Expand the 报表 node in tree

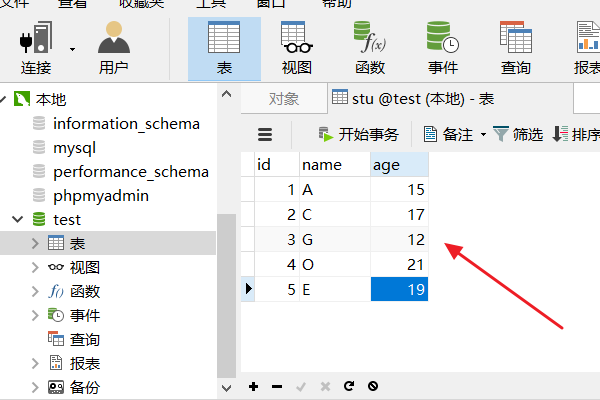point(35,363)
